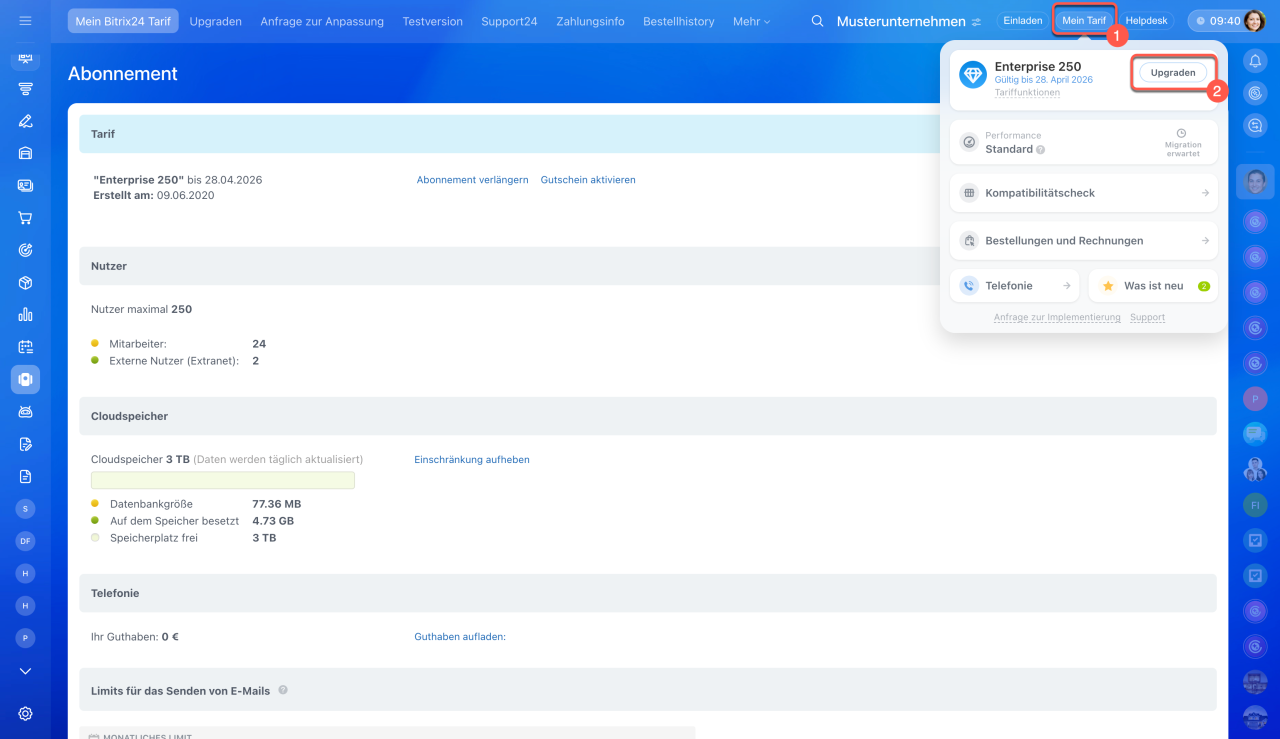Expand the Mehr dropdown menu

751,21
